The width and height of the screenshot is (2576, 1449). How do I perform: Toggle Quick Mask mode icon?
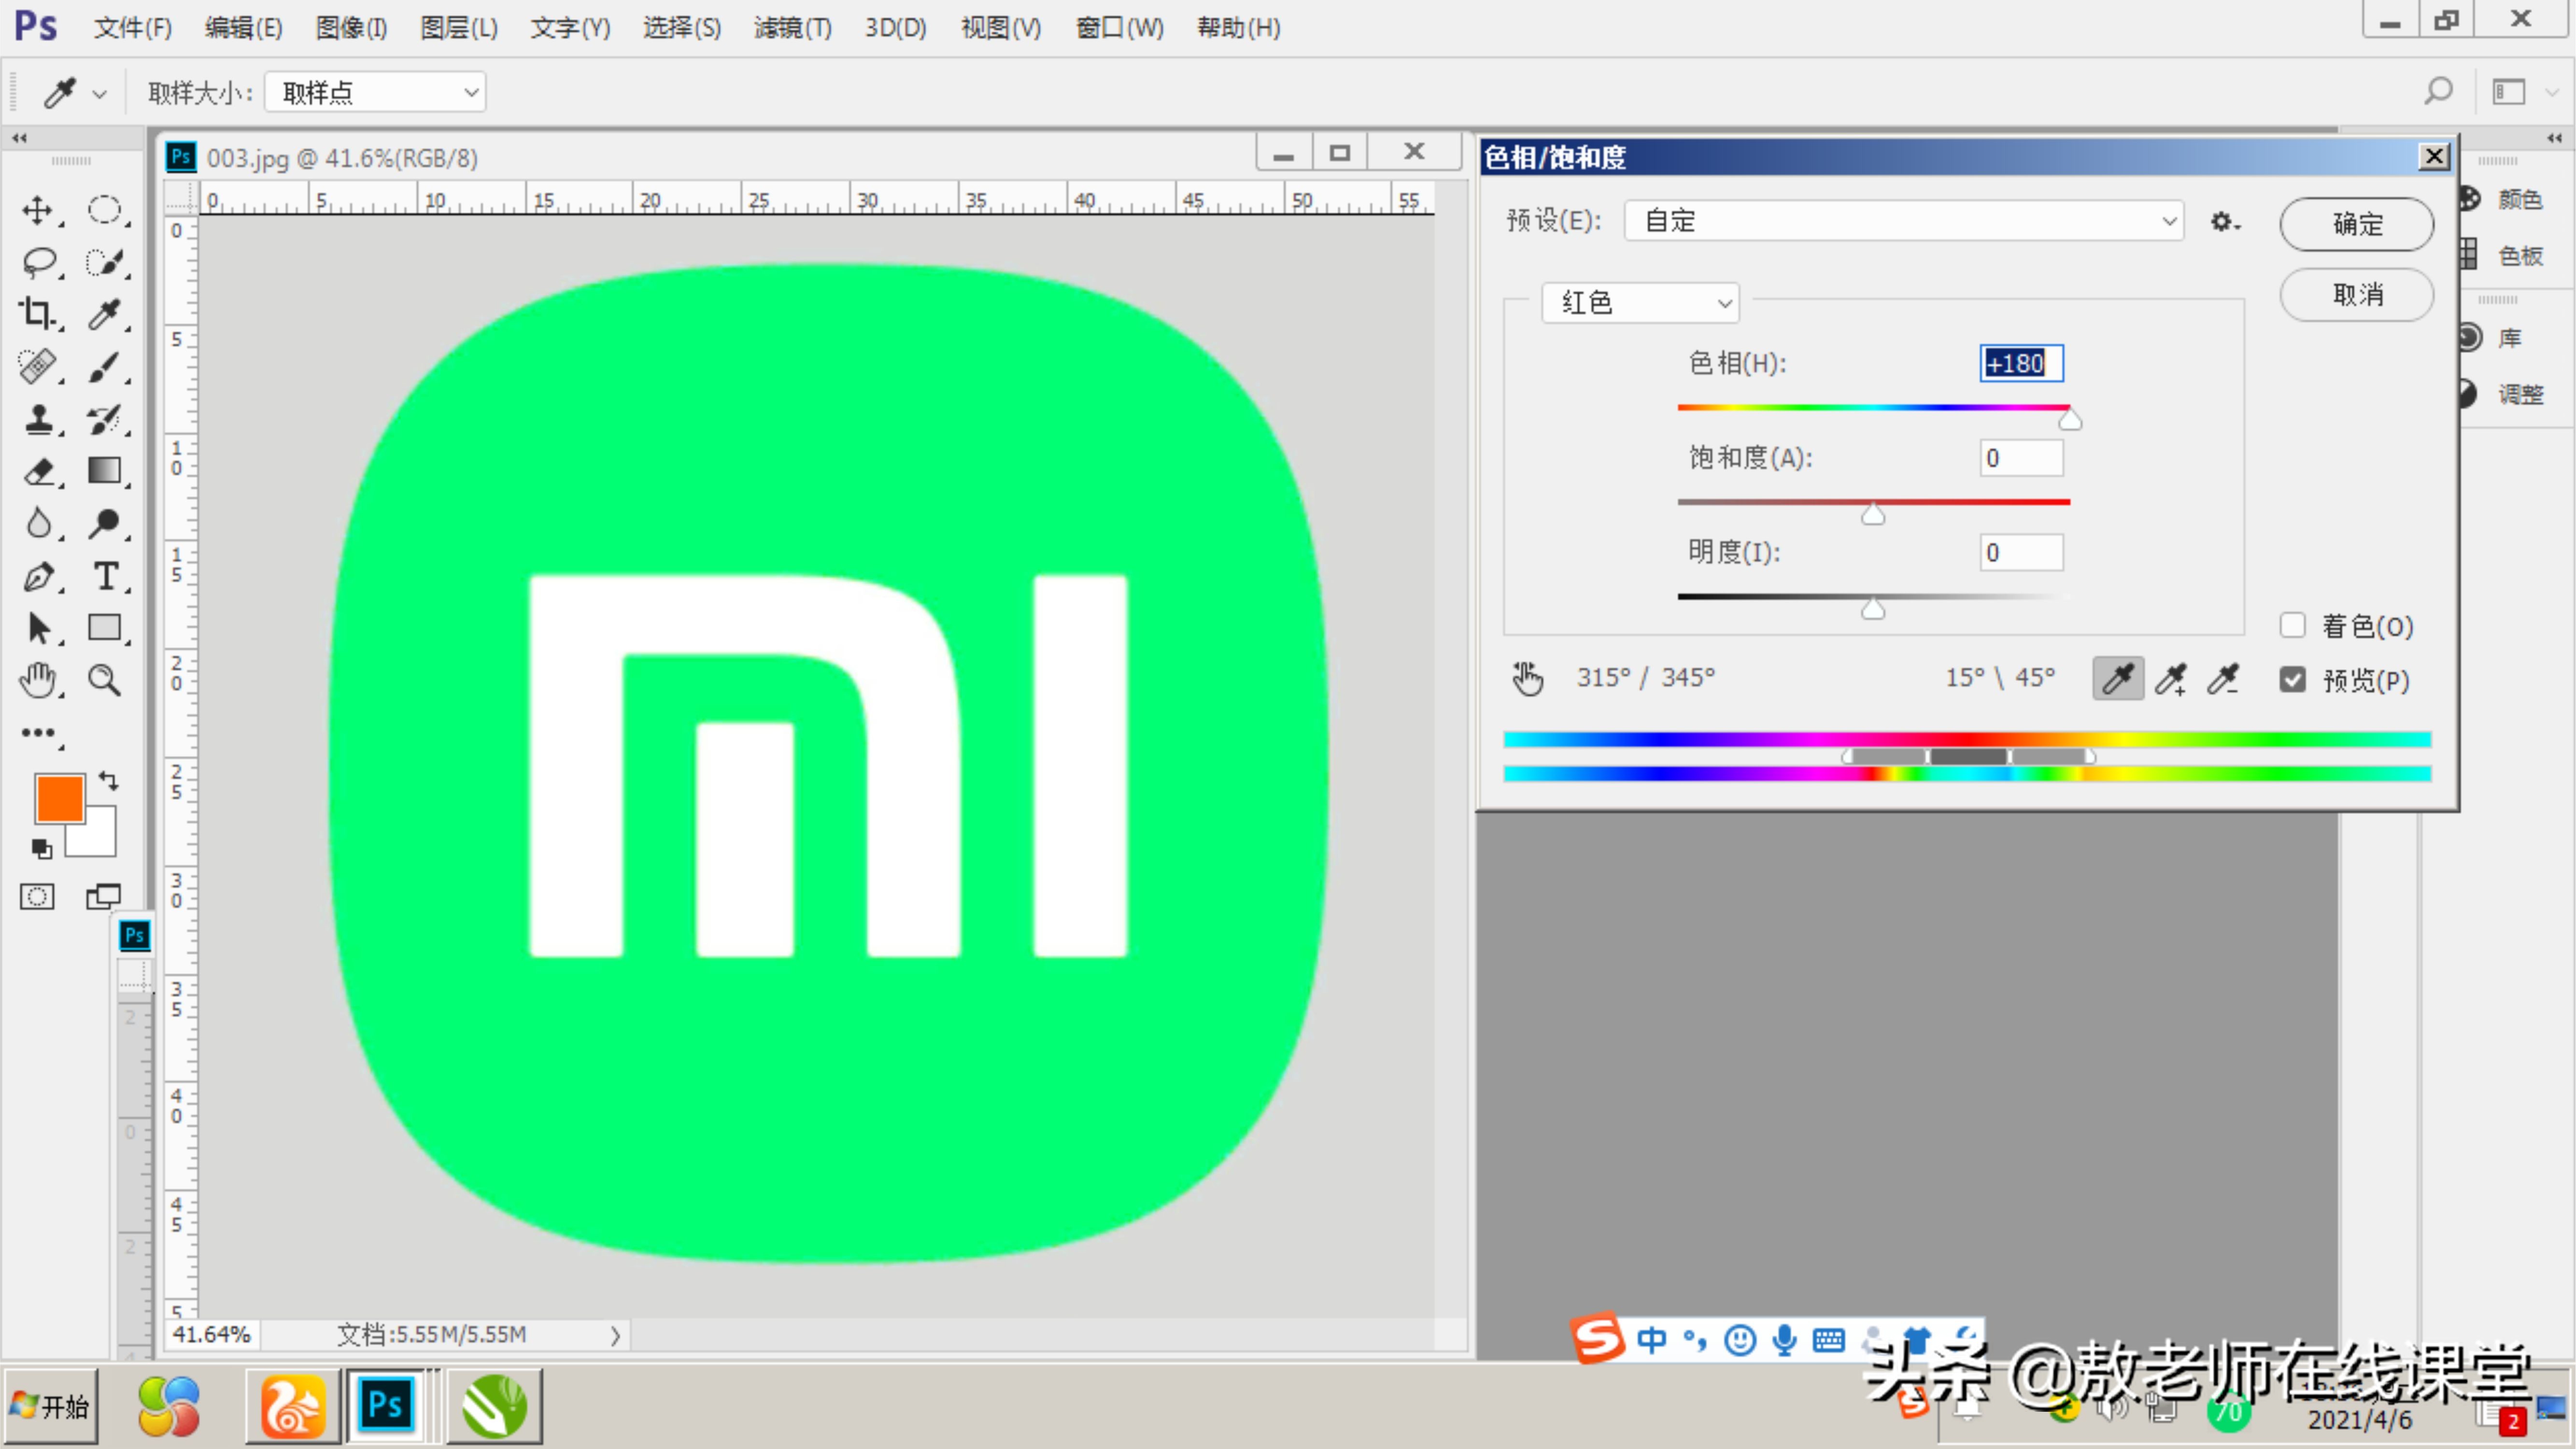(x=38, y=896)
